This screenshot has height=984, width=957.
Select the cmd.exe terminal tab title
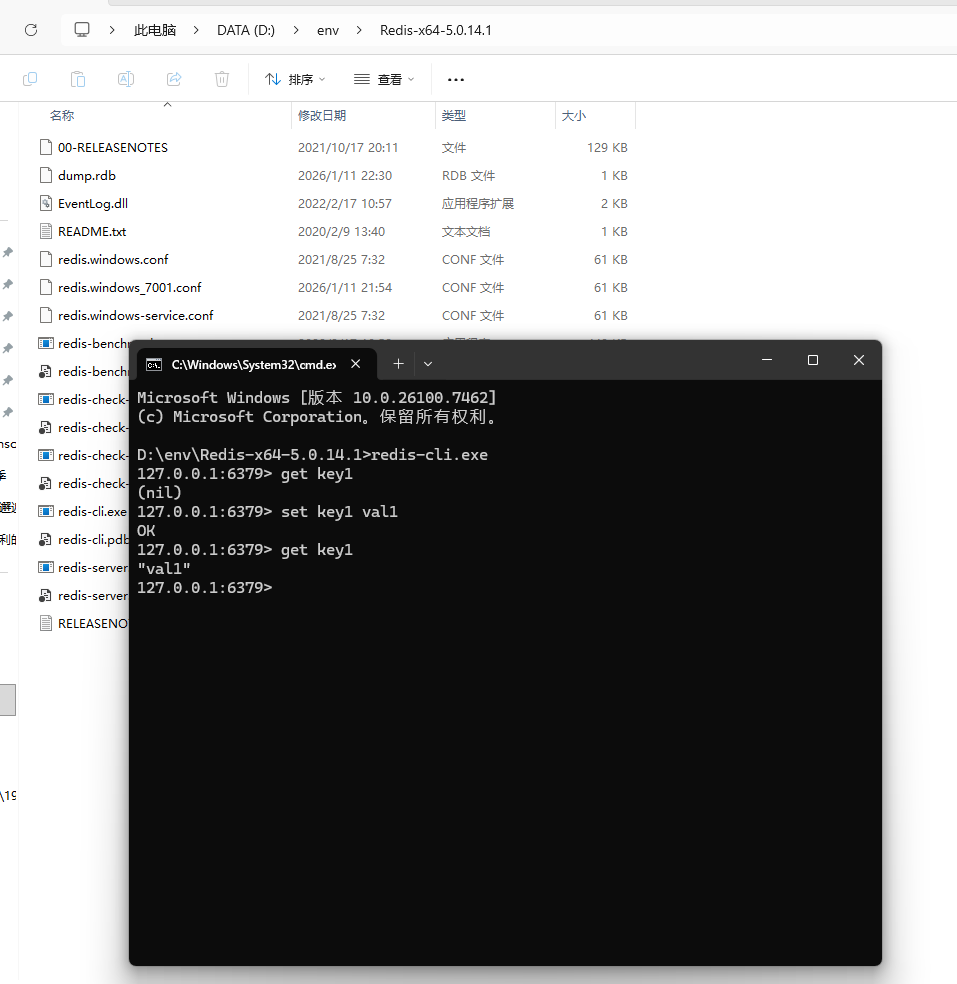[x=254, y=365]
